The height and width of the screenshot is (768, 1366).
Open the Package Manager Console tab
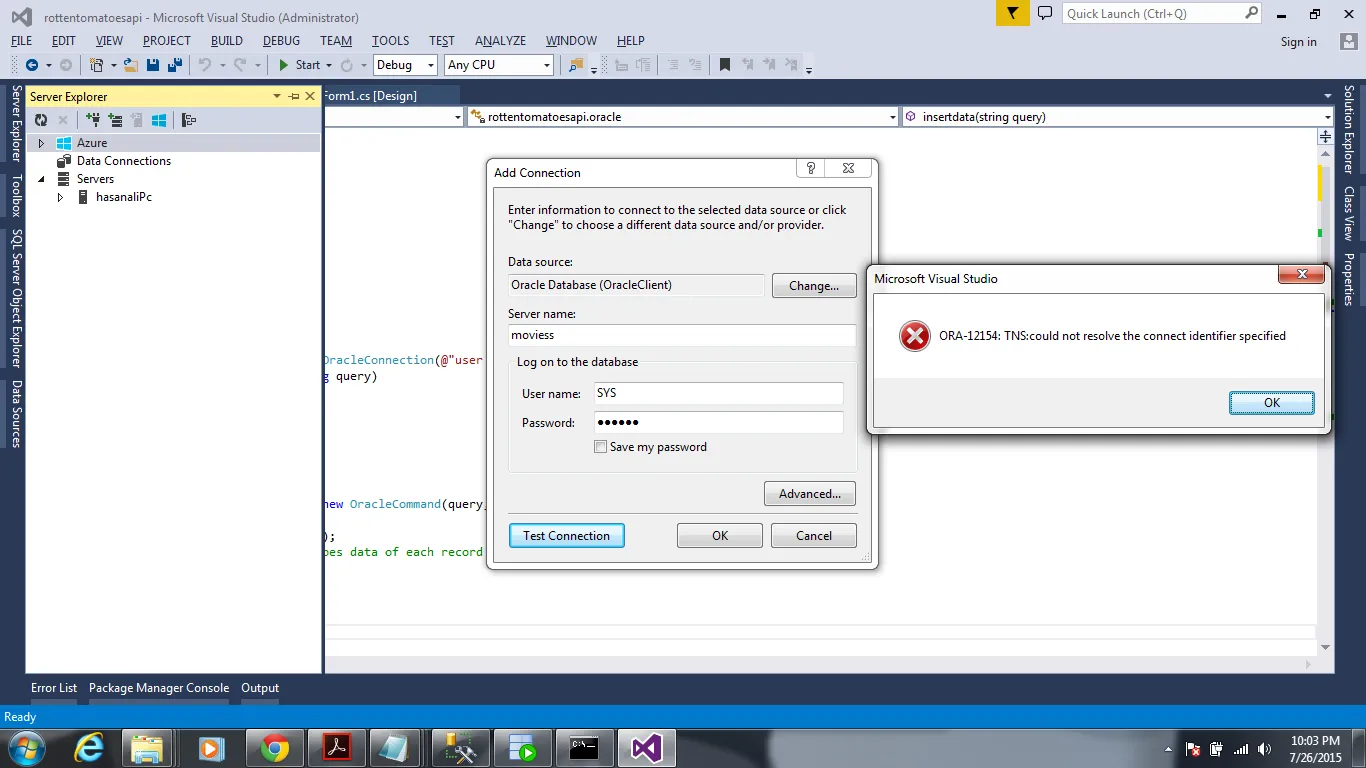pos(159,688)
